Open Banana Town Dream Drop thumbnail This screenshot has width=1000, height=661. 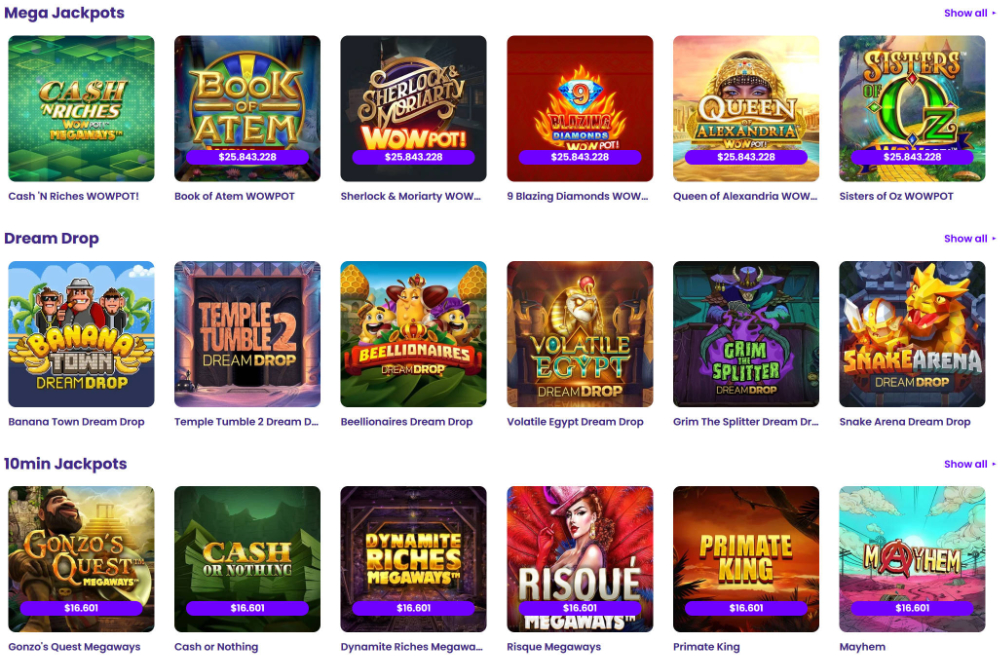(81, 334)
